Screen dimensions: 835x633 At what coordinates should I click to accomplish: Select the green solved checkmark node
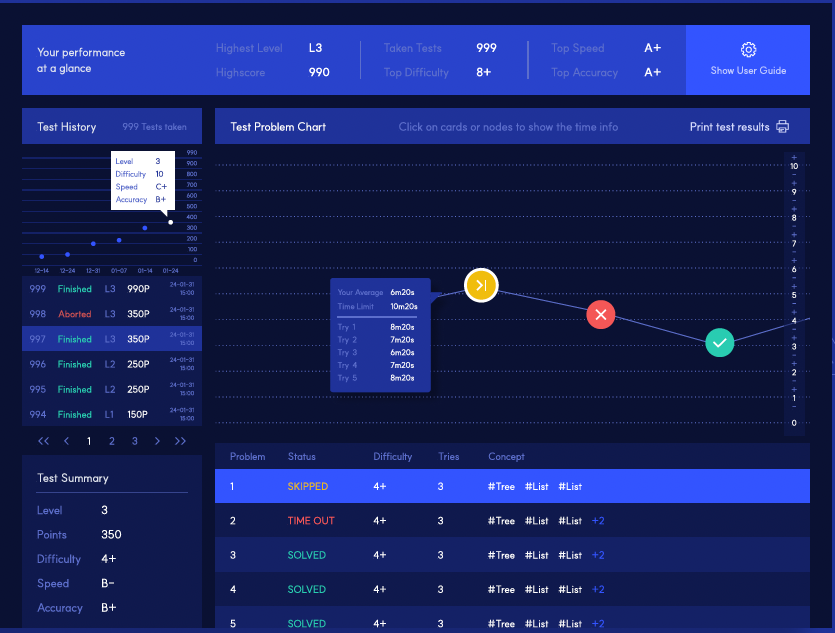719,343
